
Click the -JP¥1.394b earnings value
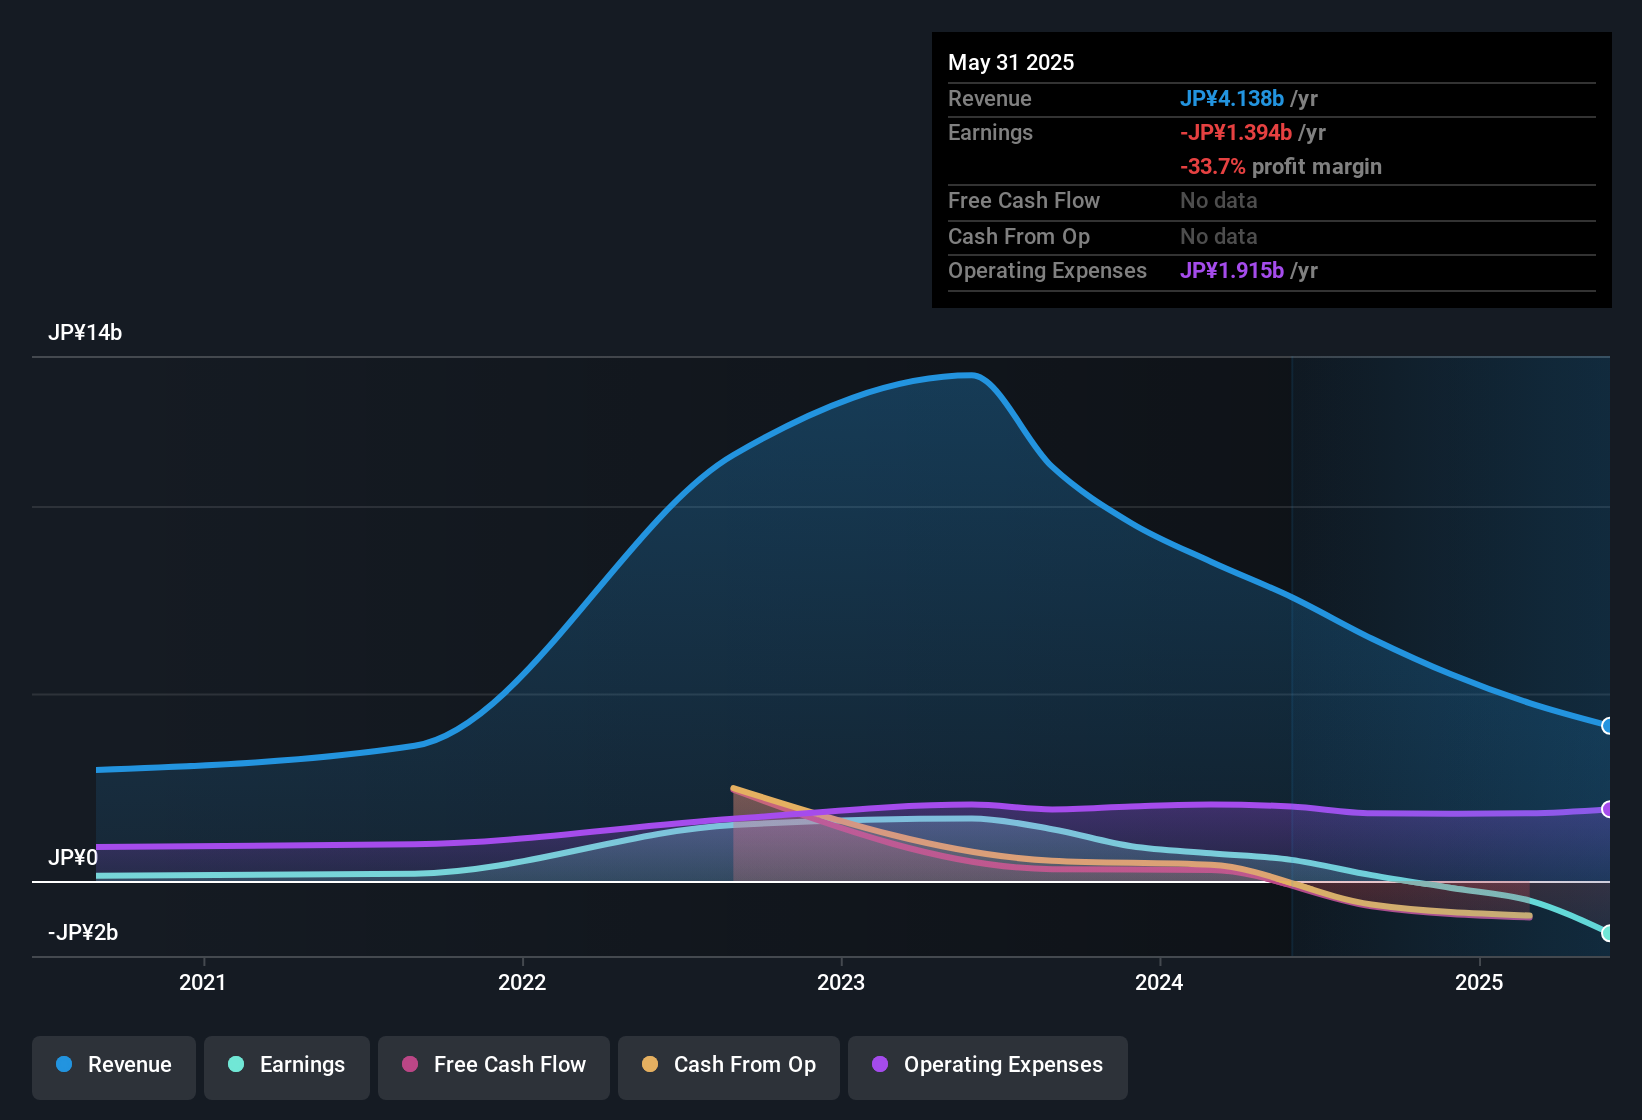point(1236,132)
